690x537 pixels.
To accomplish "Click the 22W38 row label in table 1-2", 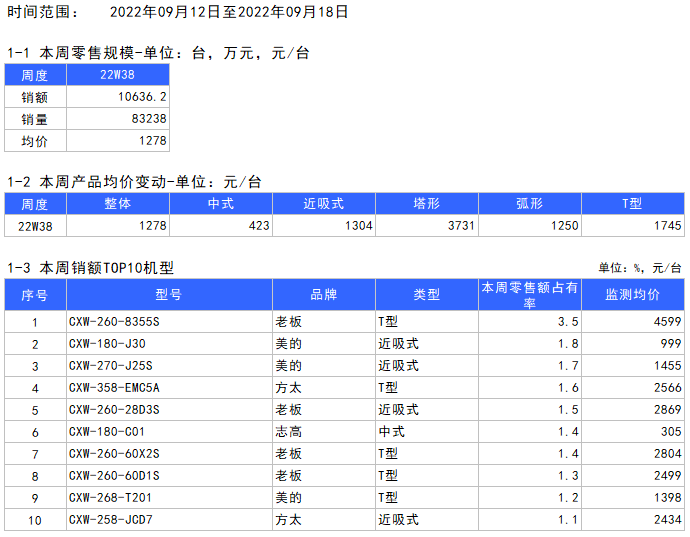I will [x=35, y=226].
